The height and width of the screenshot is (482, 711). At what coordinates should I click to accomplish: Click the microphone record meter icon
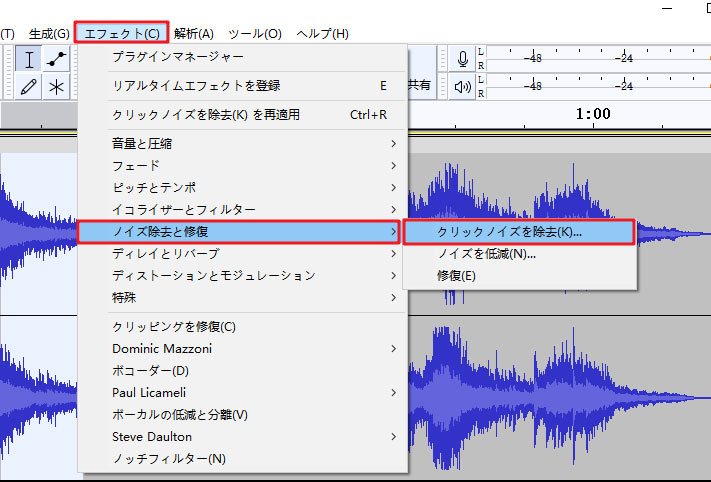point(462,59)
